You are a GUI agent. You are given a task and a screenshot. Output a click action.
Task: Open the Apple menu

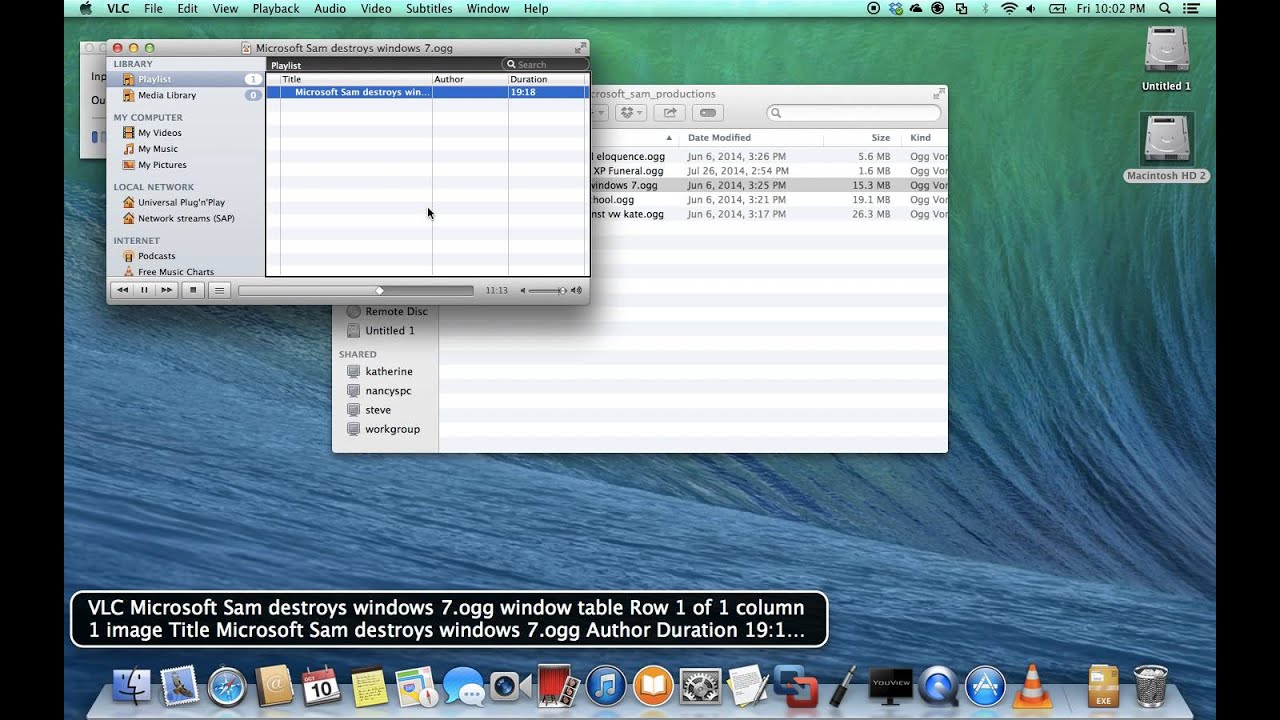[85, 8]
